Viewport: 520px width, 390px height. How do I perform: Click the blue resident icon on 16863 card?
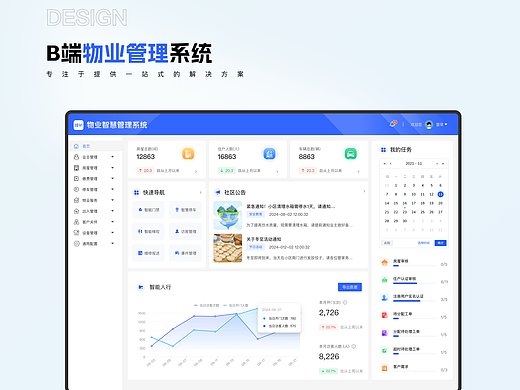[x=269, y=154]
